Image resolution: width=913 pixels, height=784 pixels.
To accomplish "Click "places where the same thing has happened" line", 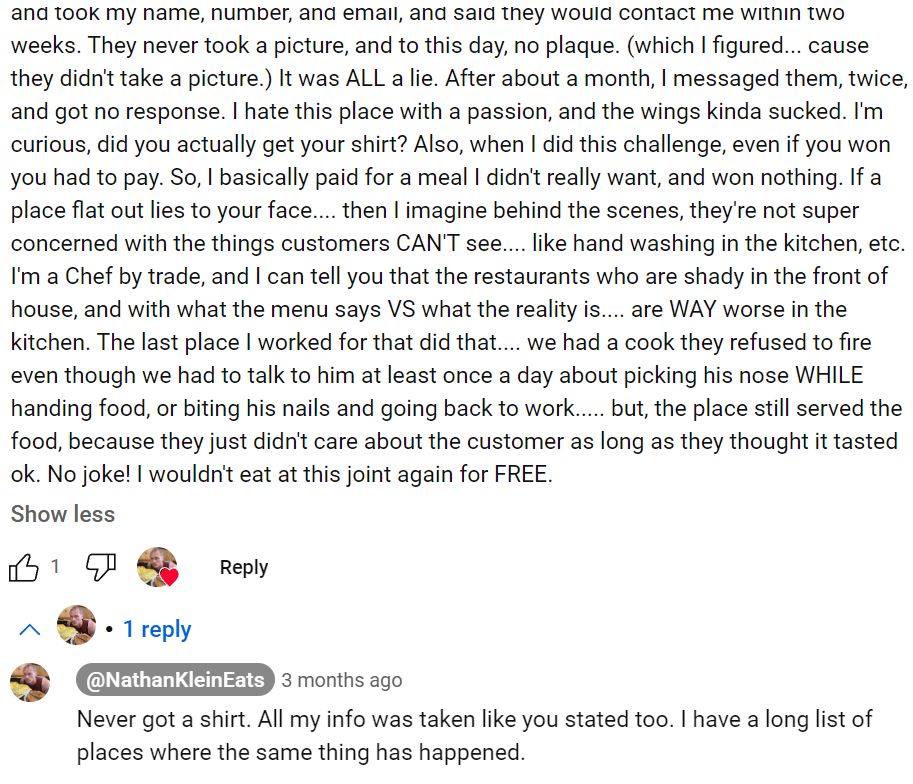I will 300,752.
